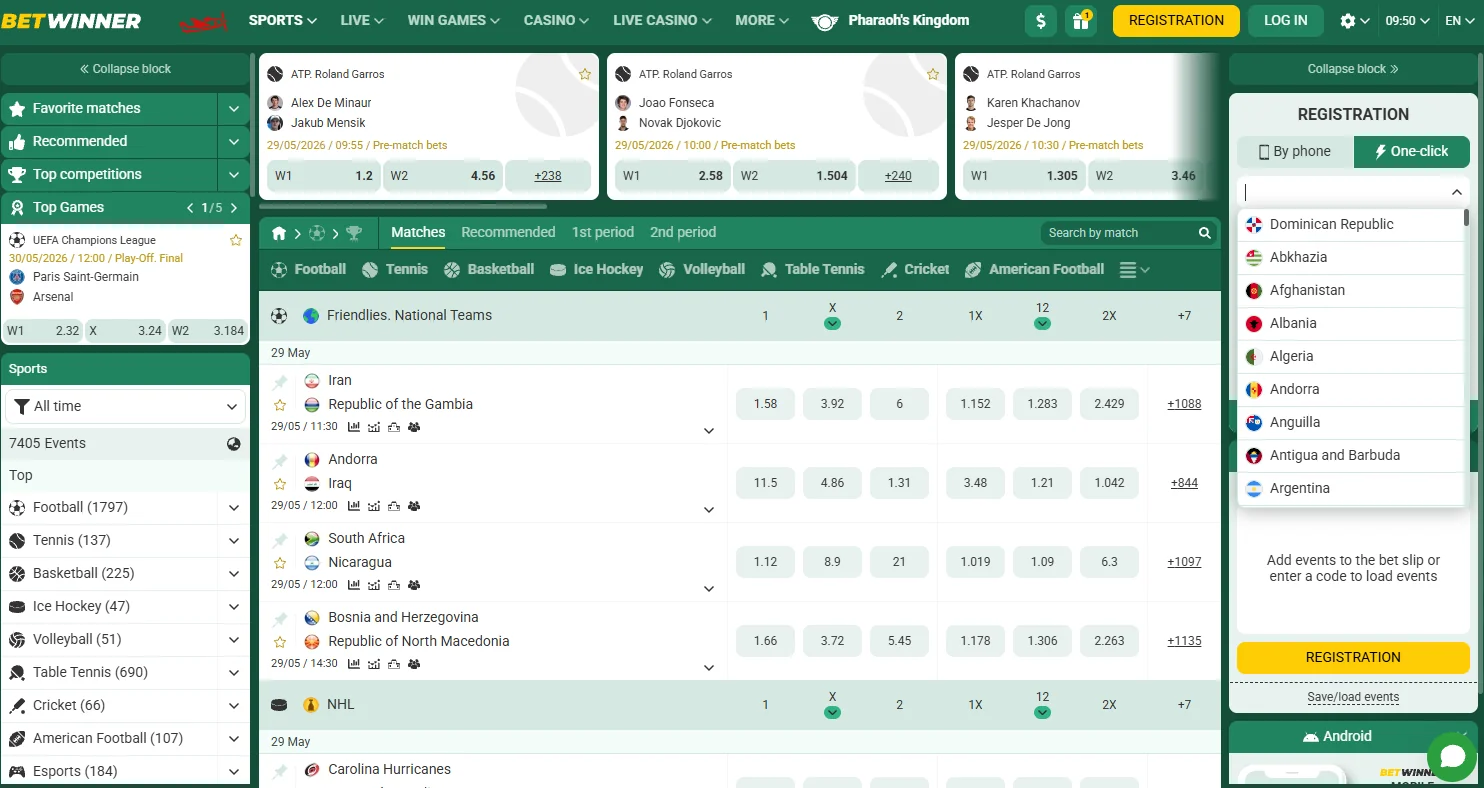Image resolution: width=1484 pixels, height=788 pixels.
Task: Collapse the right sidebar block
Action: [x=1353, y=69]
